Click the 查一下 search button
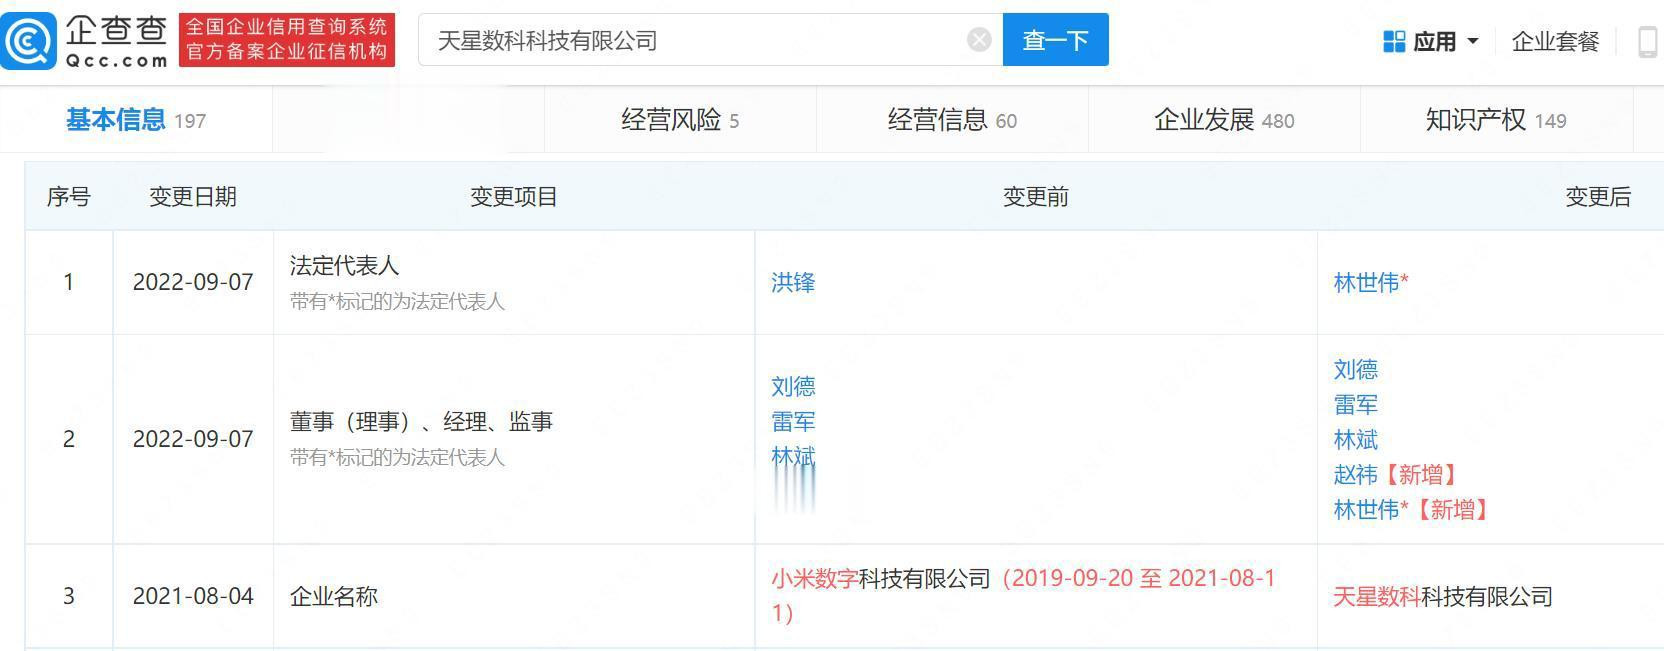The image size is (1664, 651). click(1055, 40)
